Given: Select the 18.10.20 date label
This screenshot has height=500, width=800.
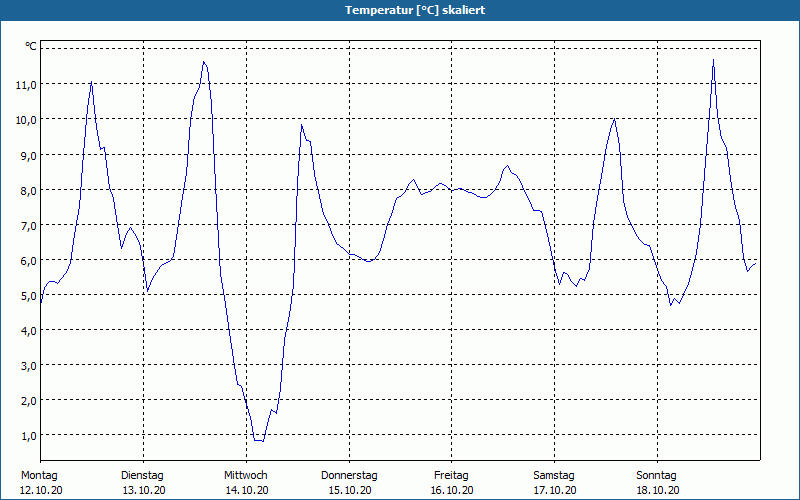Looking at the screenshot, I should [x=658, y=490].
